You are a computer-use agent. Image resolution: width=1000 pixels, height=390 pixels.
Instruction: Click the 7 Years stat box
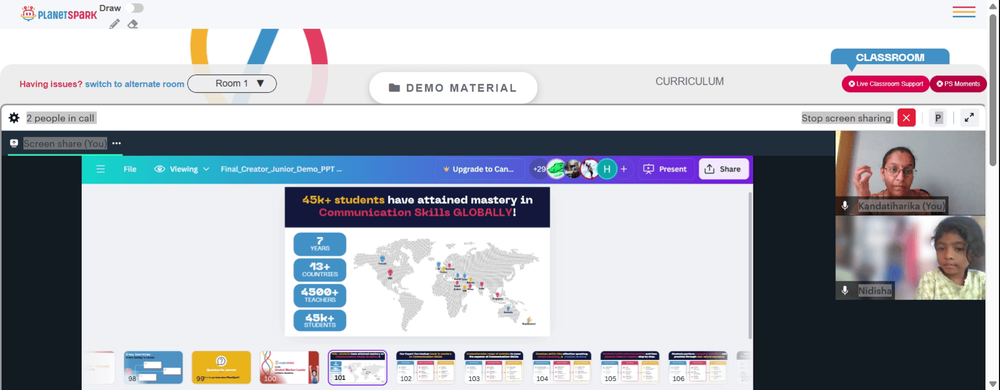coord(320,244)
